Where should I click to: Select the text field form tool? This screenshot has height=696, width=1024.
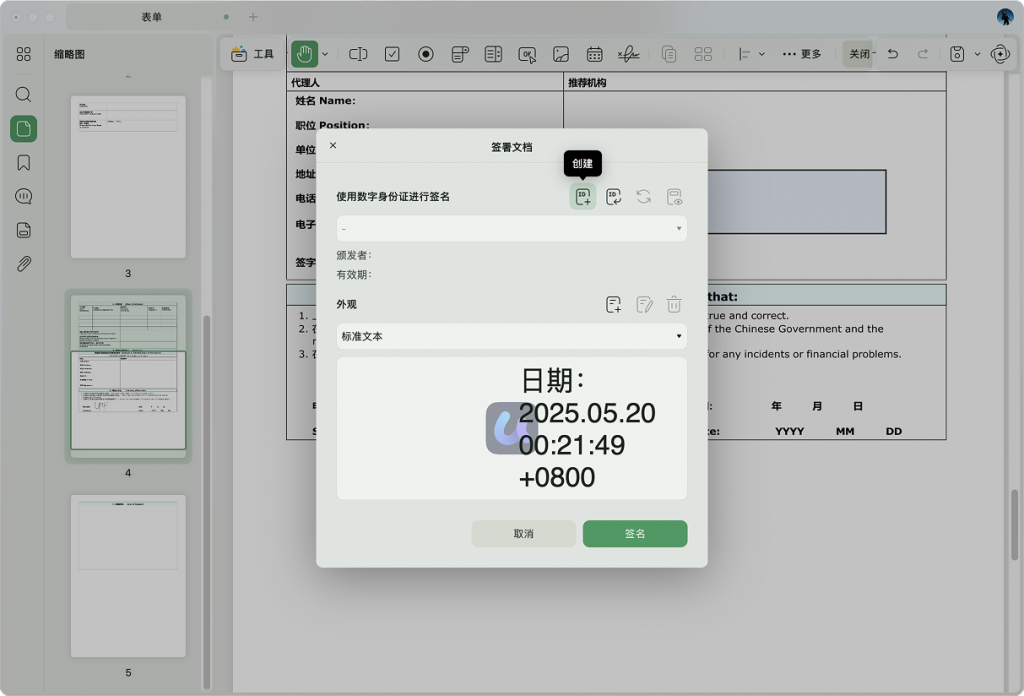[x=358, y=54]
